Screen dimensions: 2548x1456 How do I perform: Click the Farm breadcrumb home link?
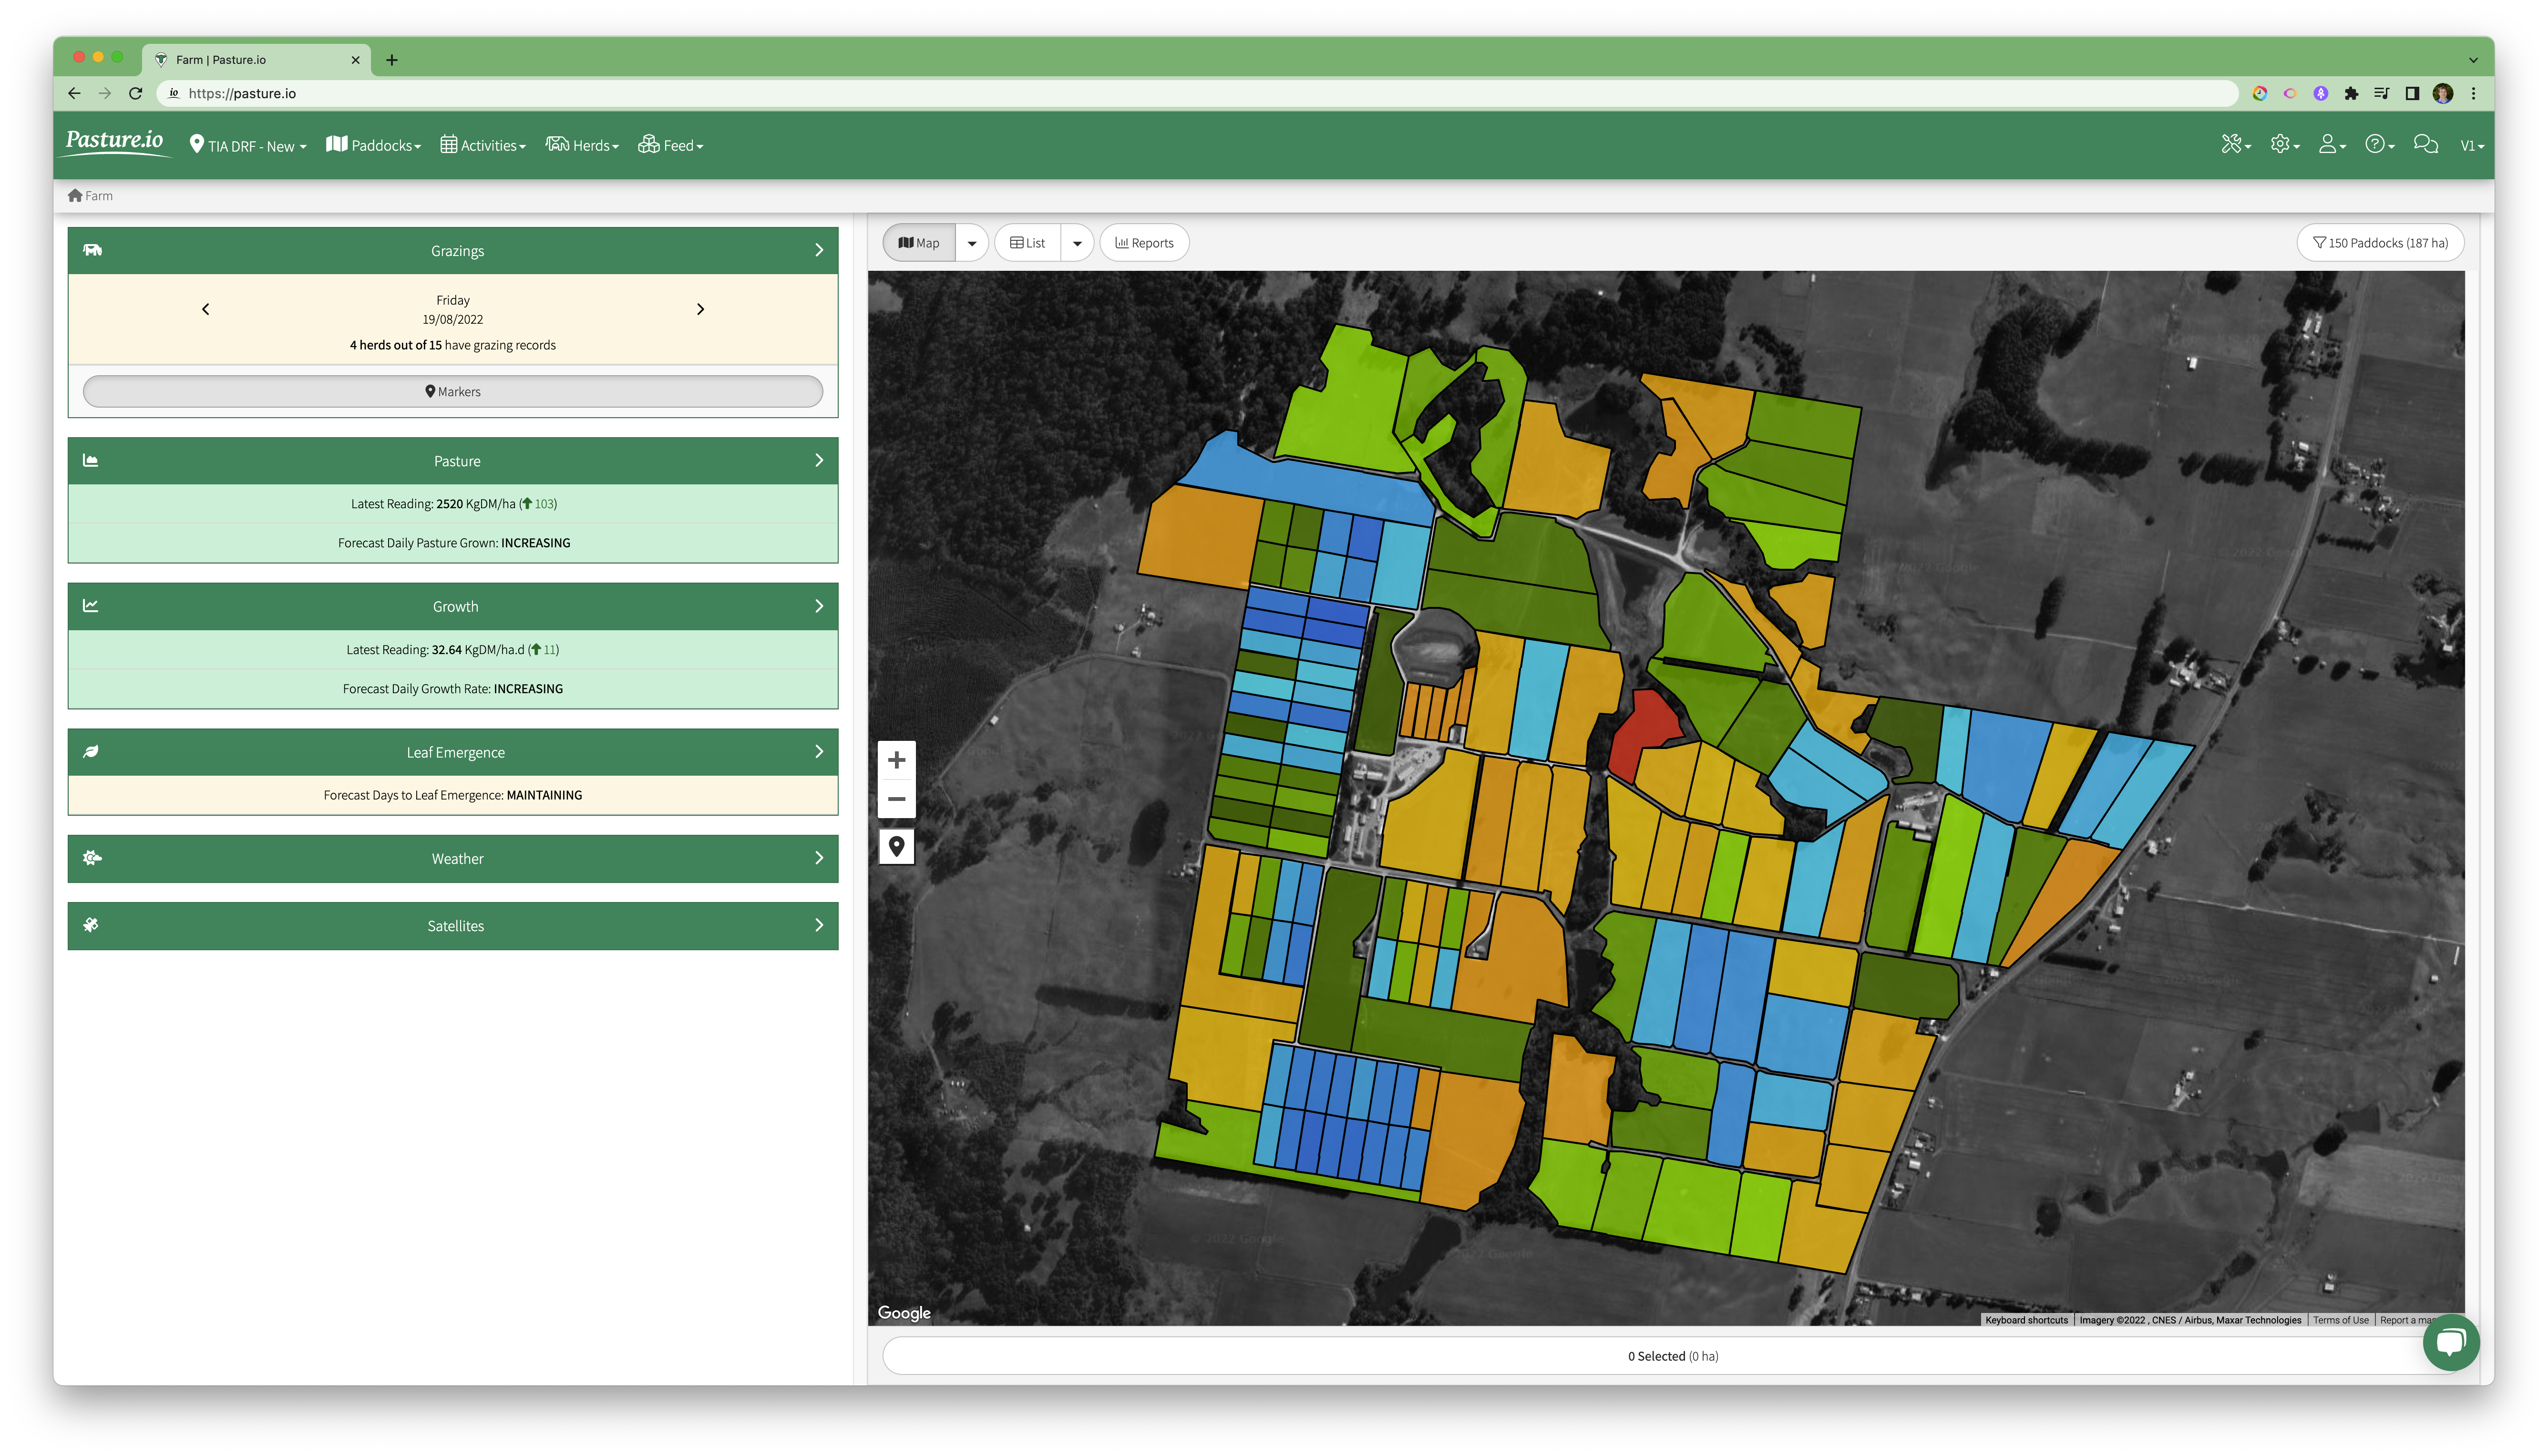90,196
